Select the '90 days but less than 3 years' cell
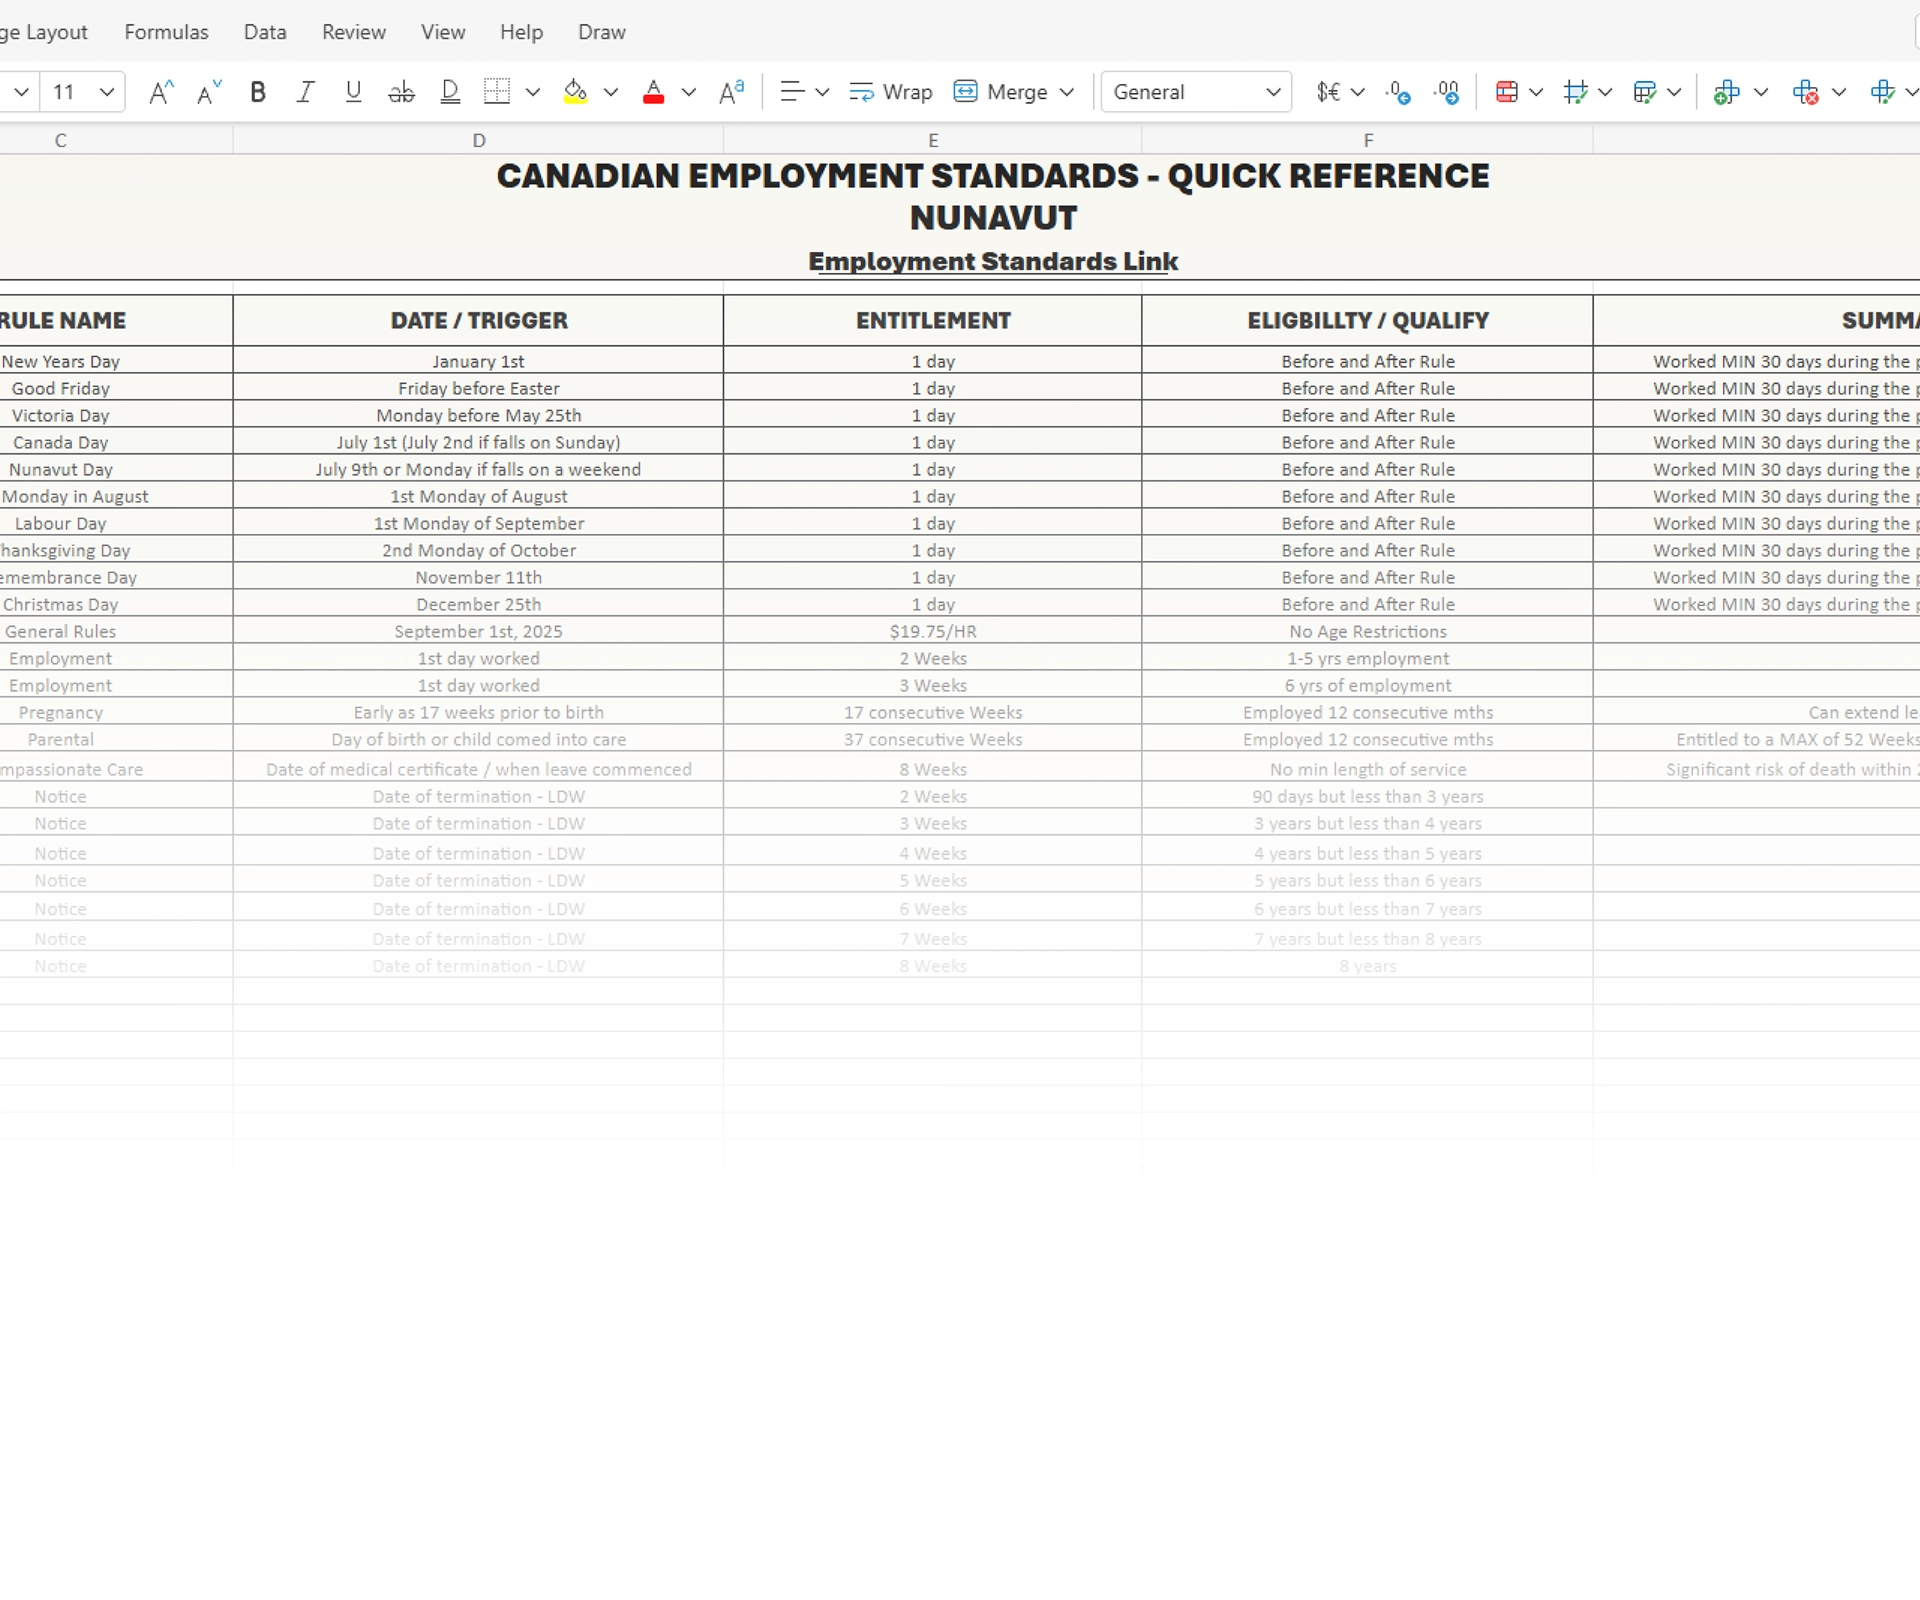The width and height of the screenshot is (1920, 1600). [x=1368, y=796]
